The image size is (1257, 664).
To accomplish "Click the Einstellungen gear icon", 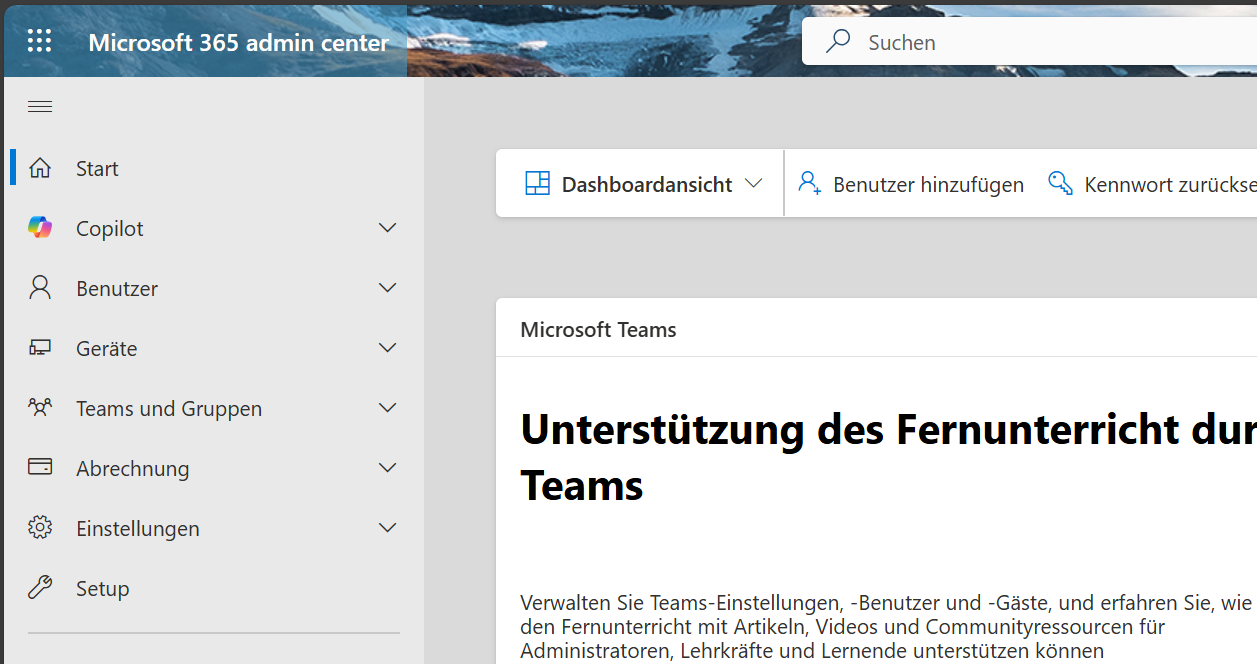I will pos(40,528).
